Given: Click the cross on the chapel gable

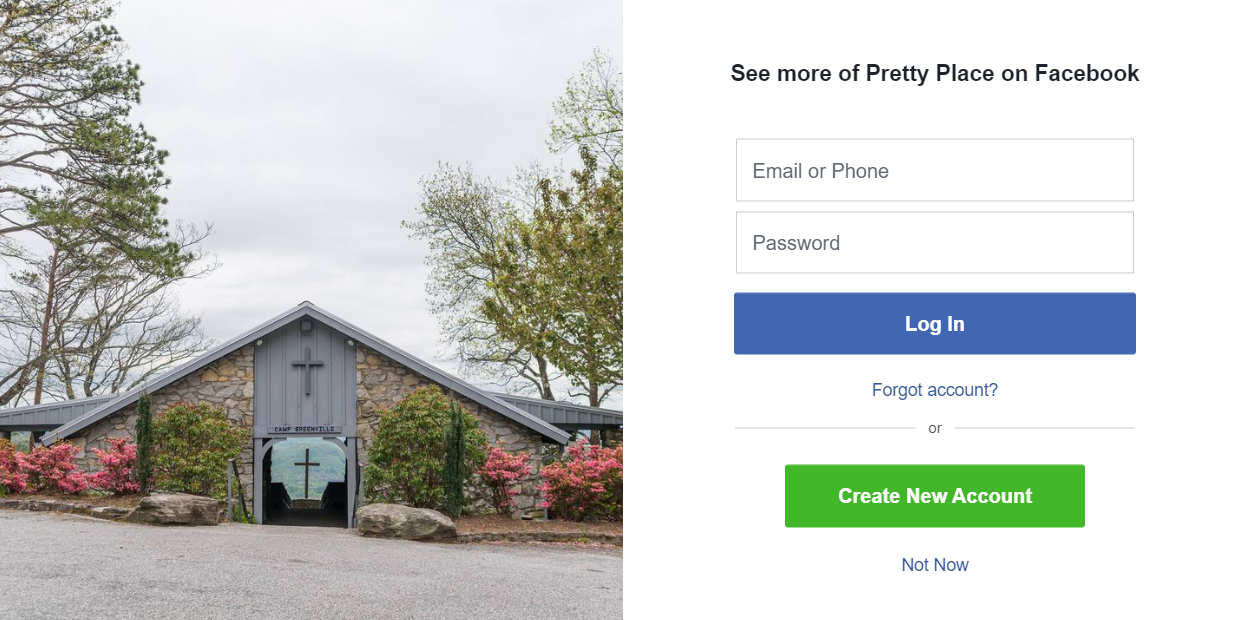Looking at the screenshot, I should click(307, 370).
